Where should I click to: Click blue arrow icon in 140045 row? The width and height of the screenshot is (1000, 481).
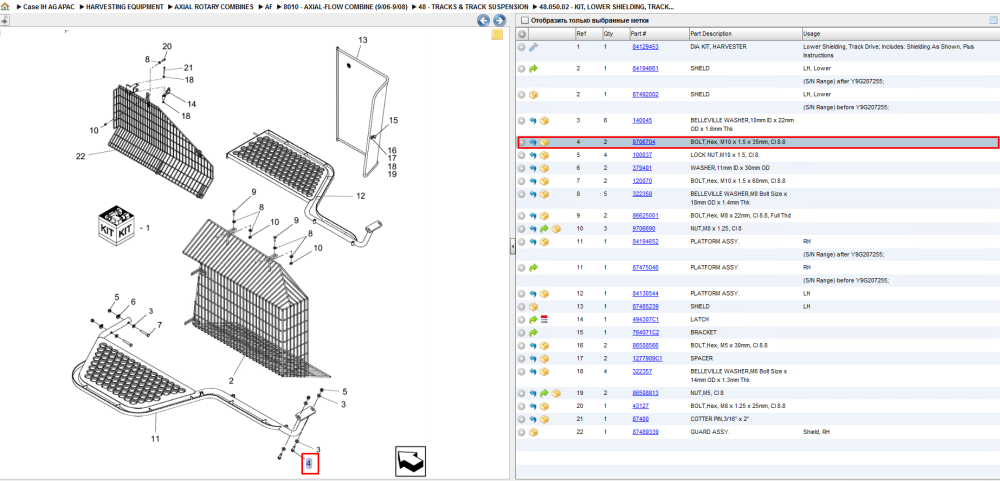point(533,121)
